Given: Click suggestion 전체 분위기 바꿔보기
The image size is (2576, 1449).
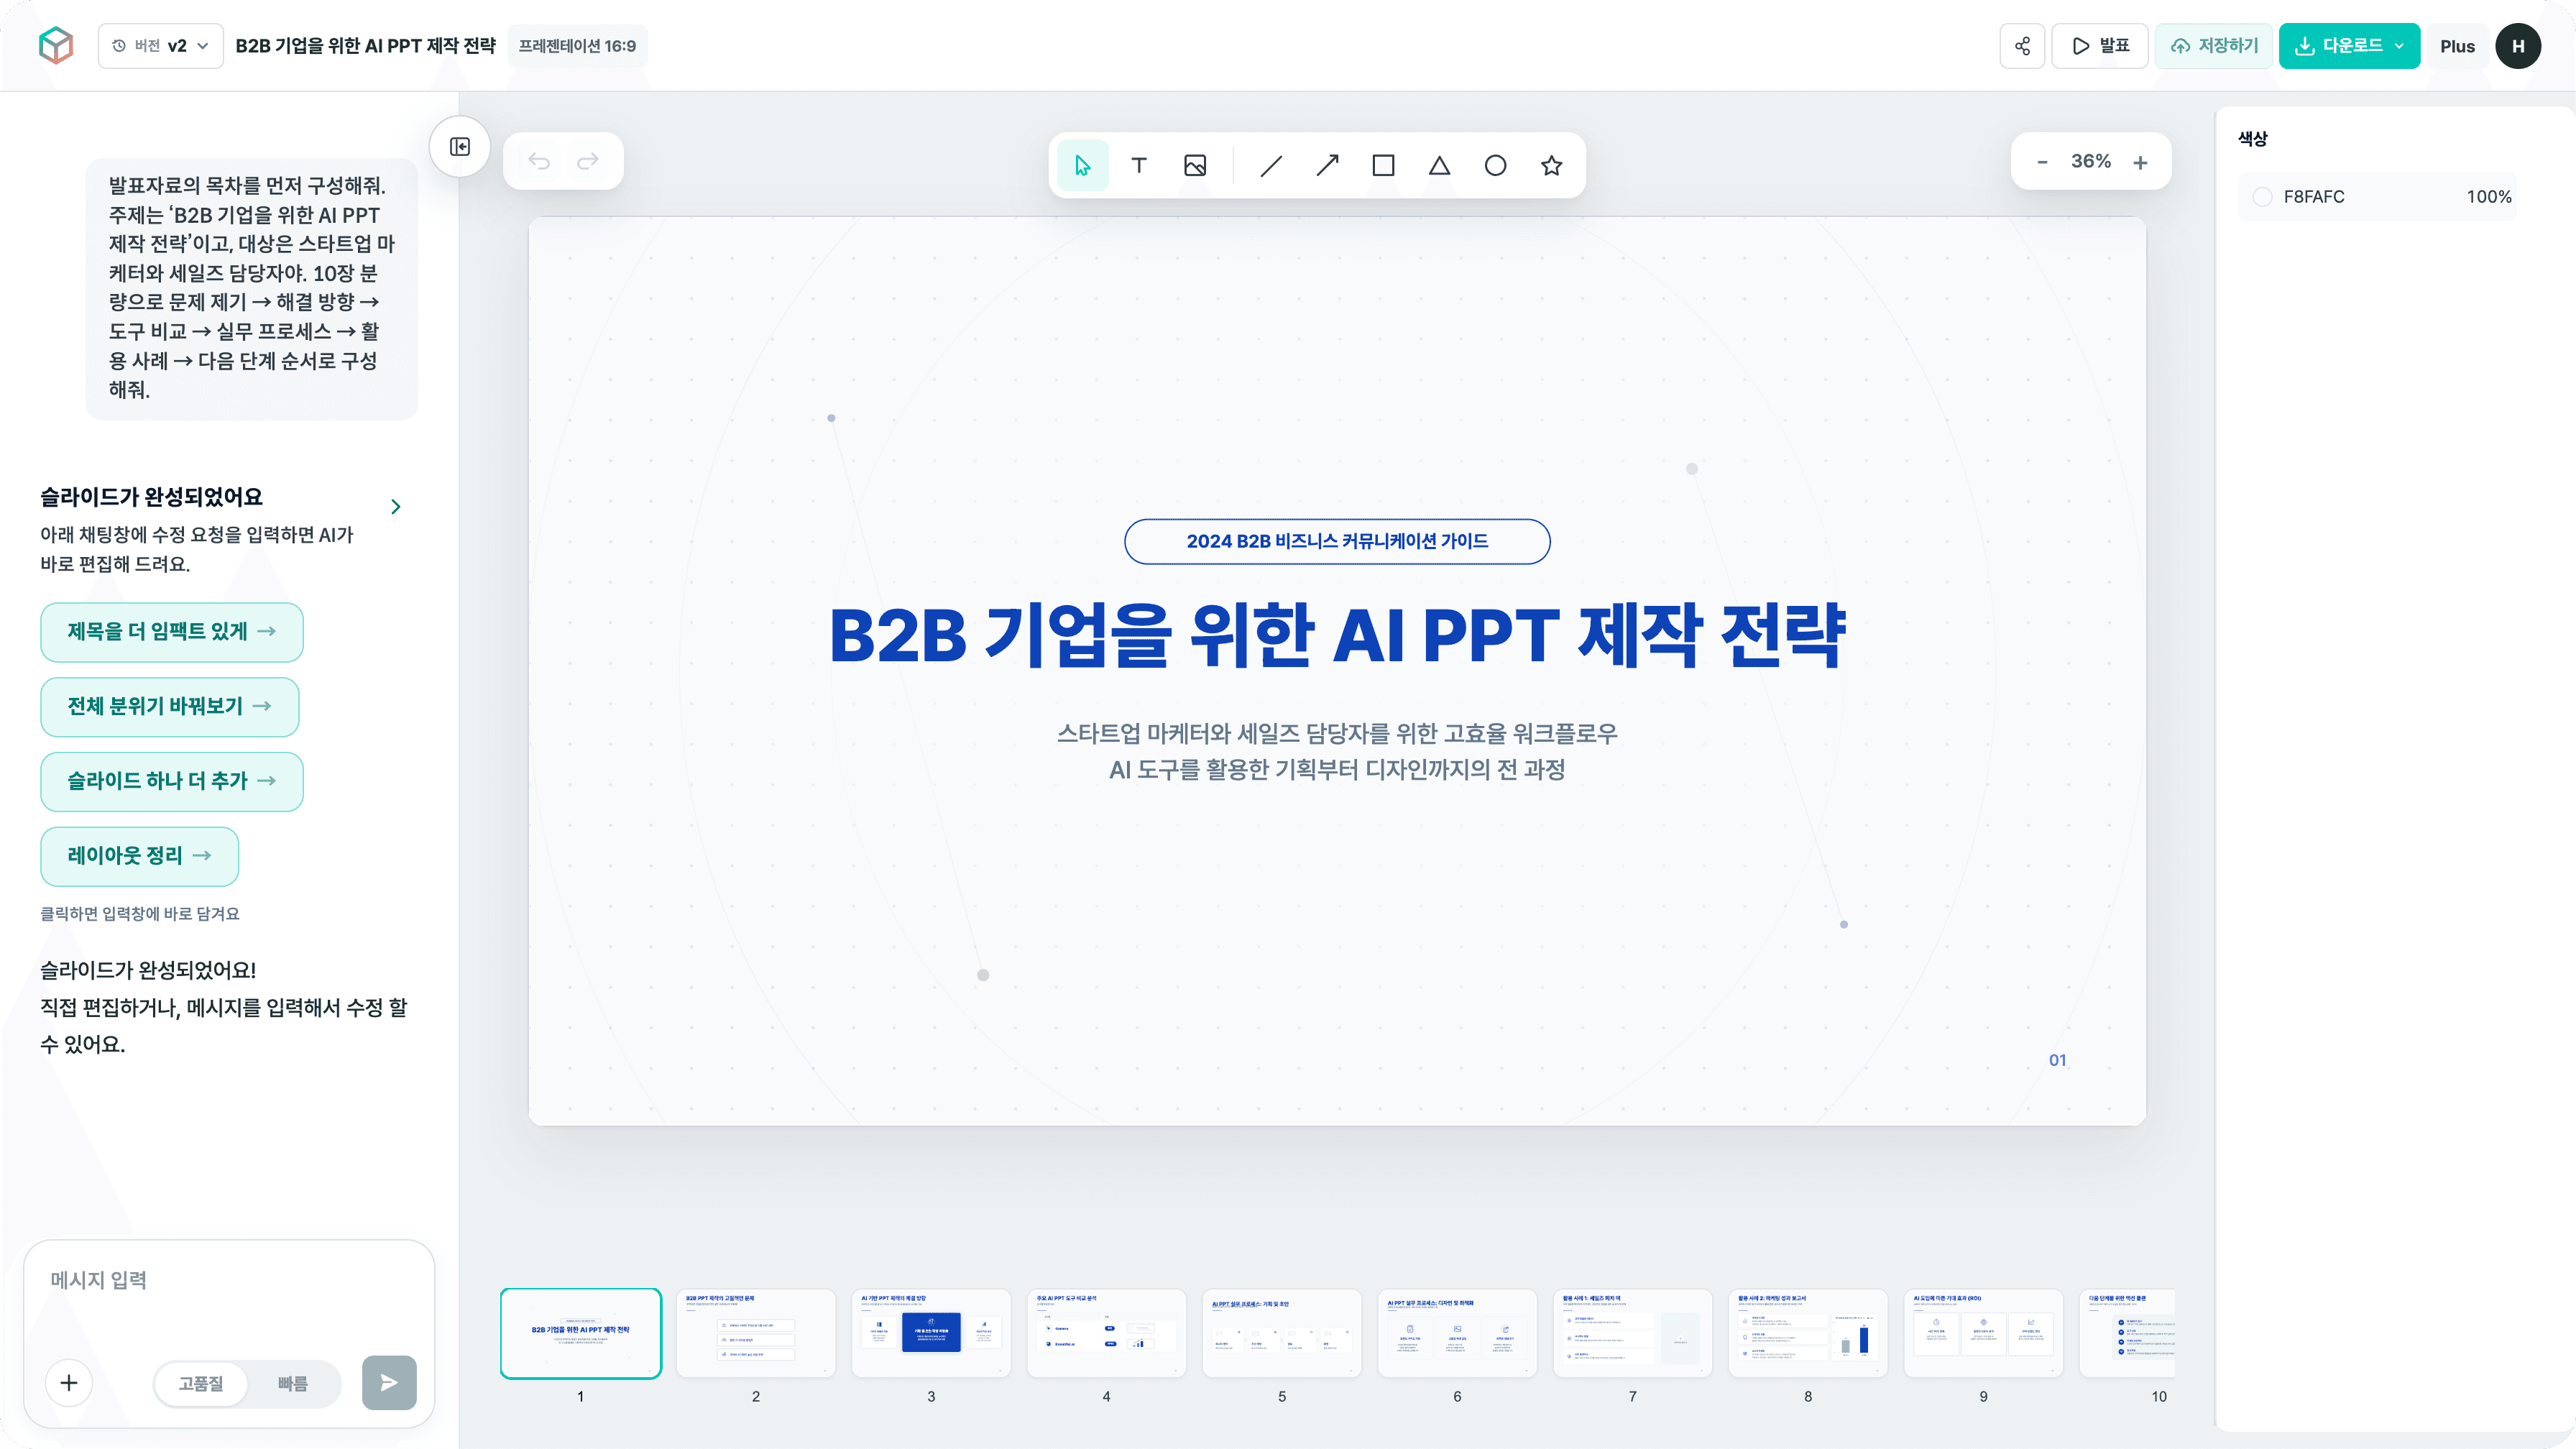Looking at the screenshot, I should (170, 707).
